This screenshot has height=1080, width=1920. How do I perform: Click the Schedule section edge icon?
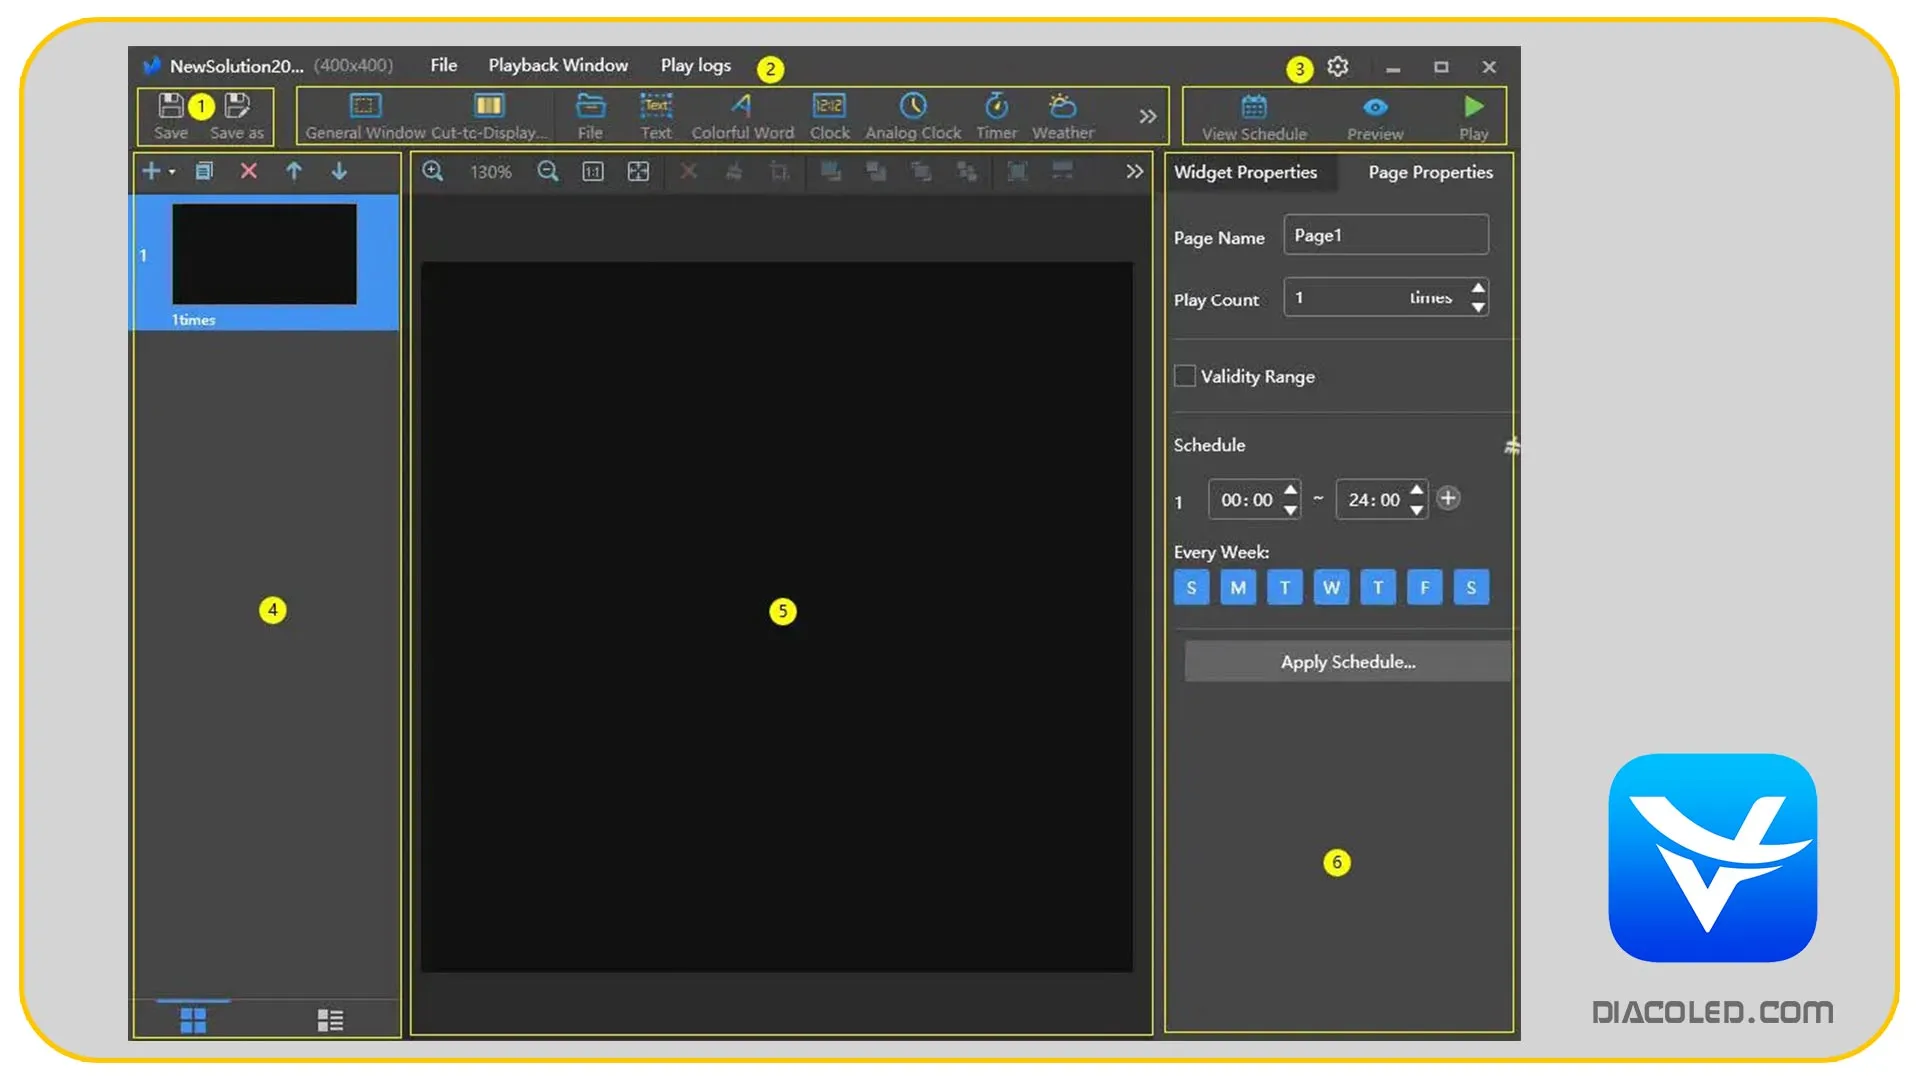tap(1512, 446)
